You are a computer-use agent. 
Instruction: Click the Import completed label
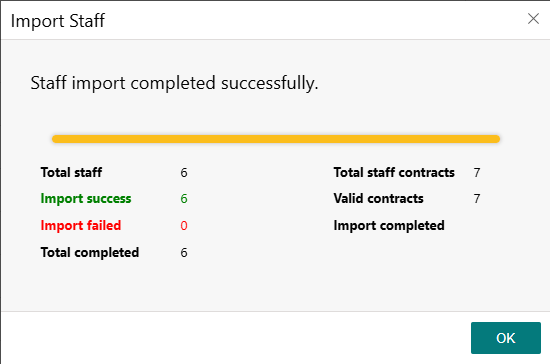tap(389, 225)
